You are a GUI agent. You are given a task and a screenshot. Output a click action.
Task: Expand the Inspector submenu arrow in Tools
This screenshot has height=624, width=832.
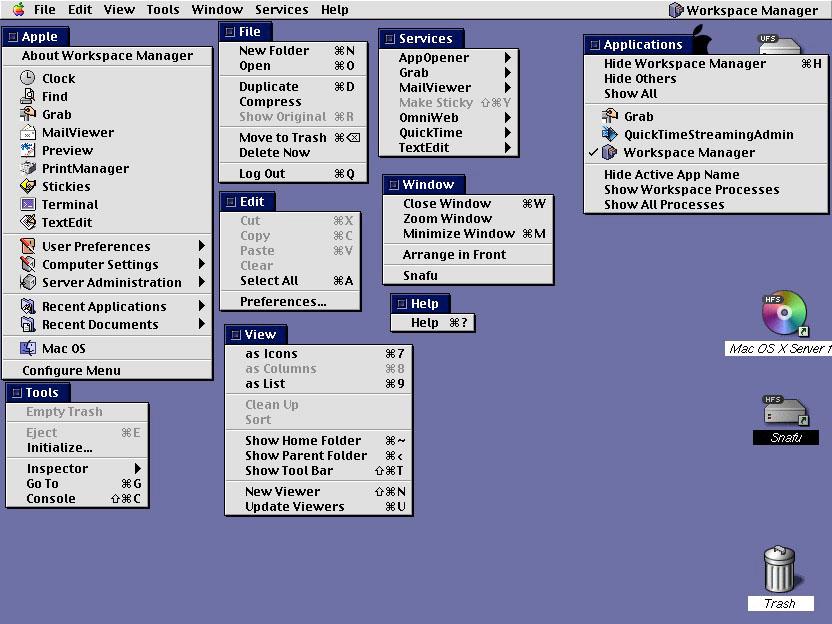click(137, 468)
